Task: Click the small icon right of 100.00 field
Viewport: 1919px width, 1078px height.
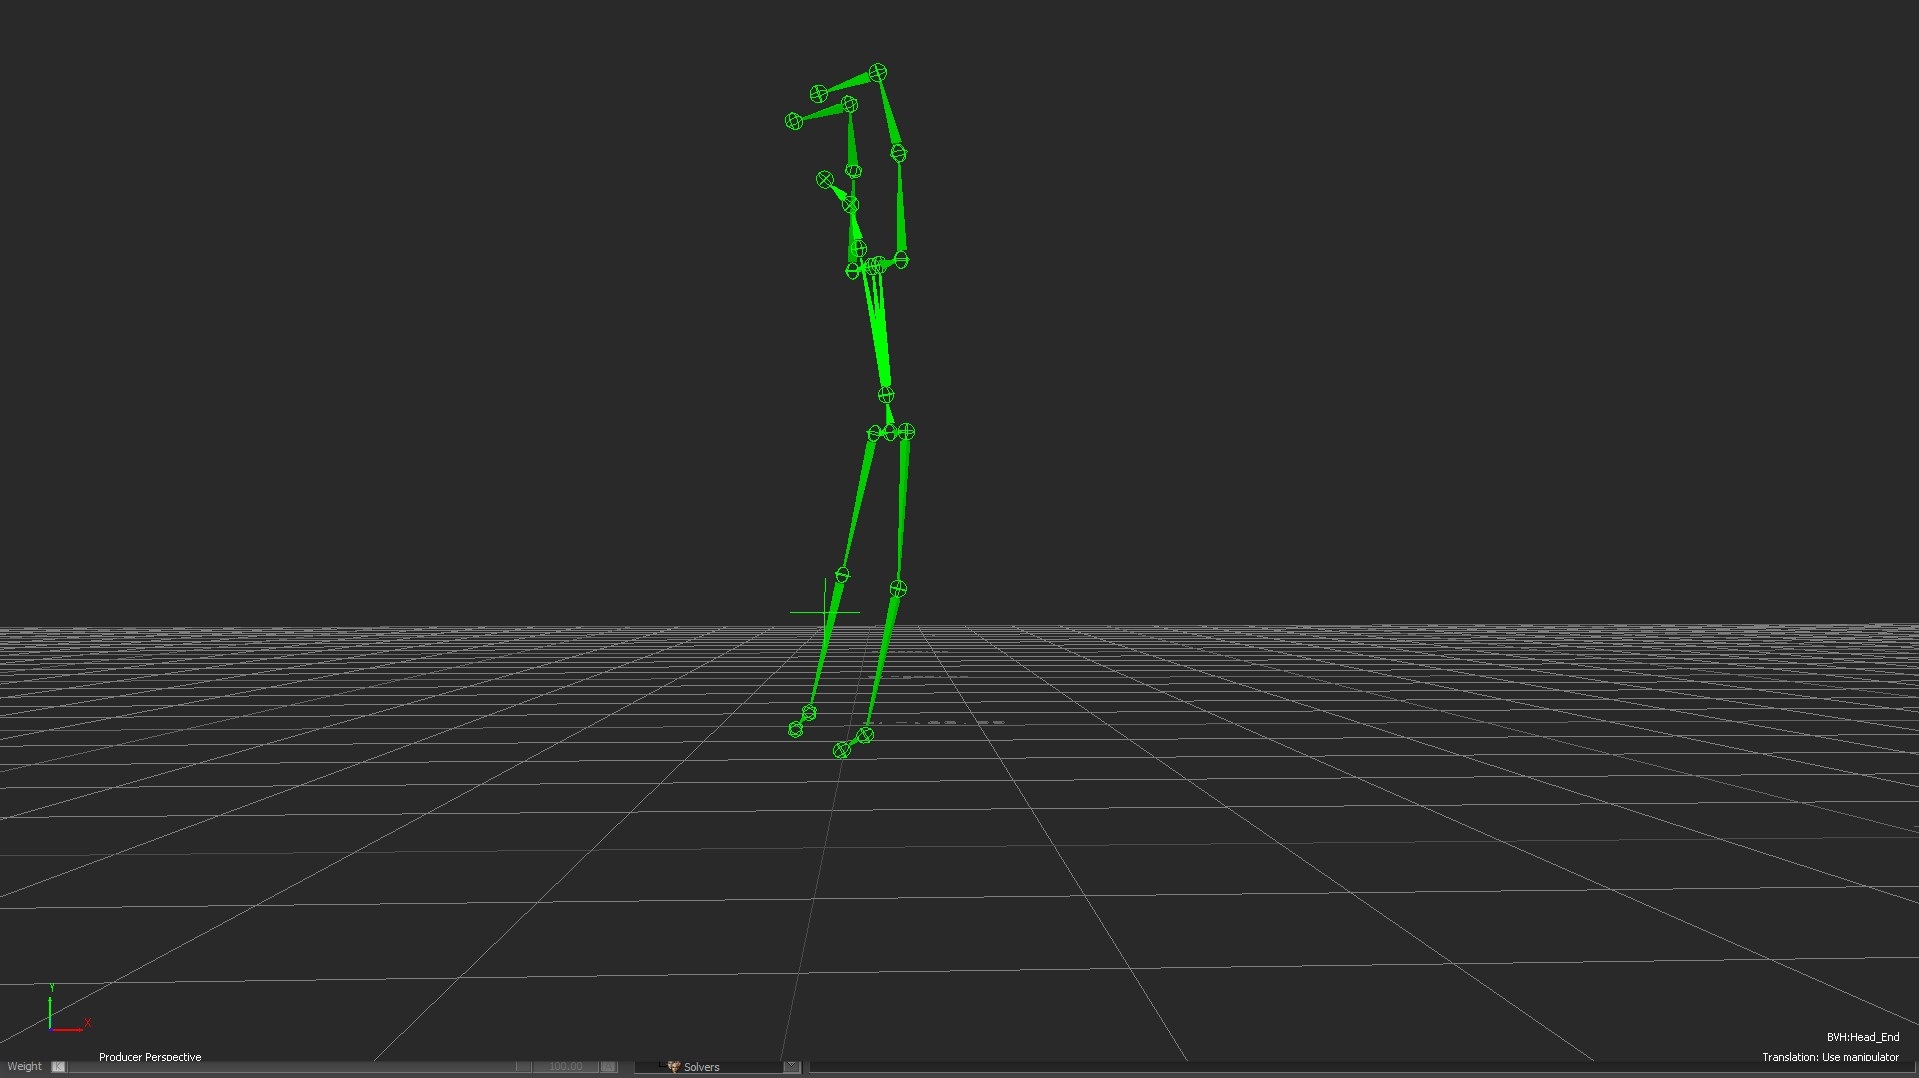Action: [x=609, y=1066]
